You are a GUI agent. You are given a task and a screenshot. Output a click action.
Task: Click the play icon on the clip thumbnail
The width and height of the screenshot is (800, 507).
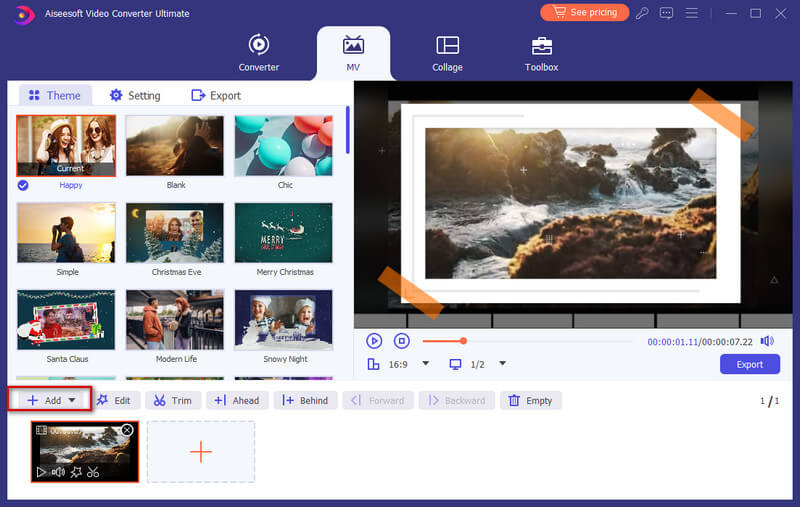41,472
